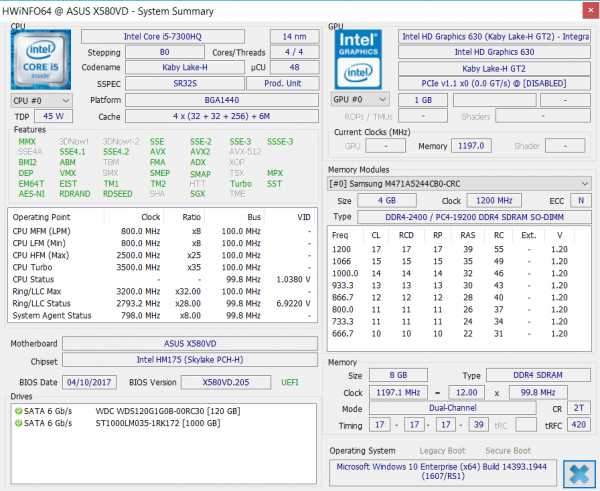Click the Intel Graphics GPU logo
The height and width of the screenshot is (491, 600).
point(358,60)
